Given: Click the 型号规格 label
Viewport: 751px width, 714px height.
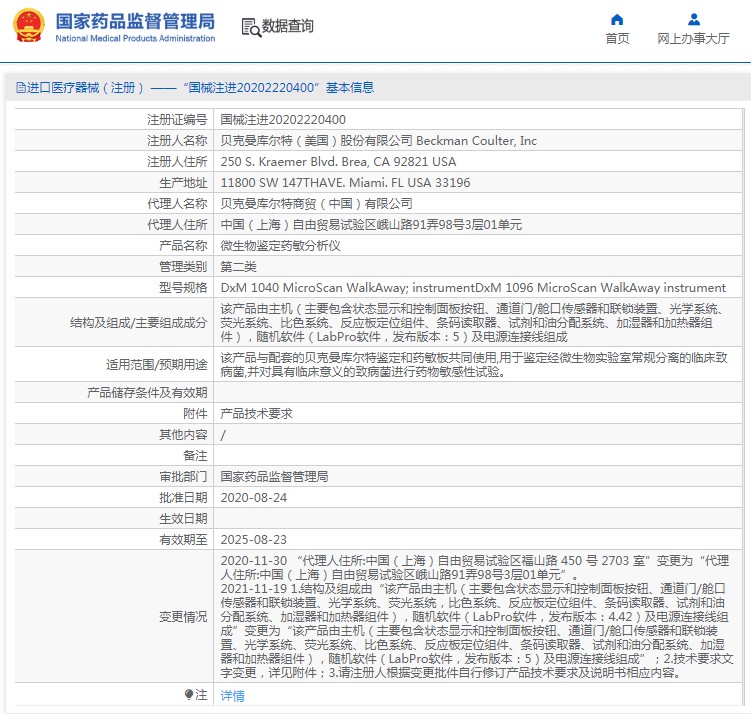Looking at the screenshot, I should point(183,288).
